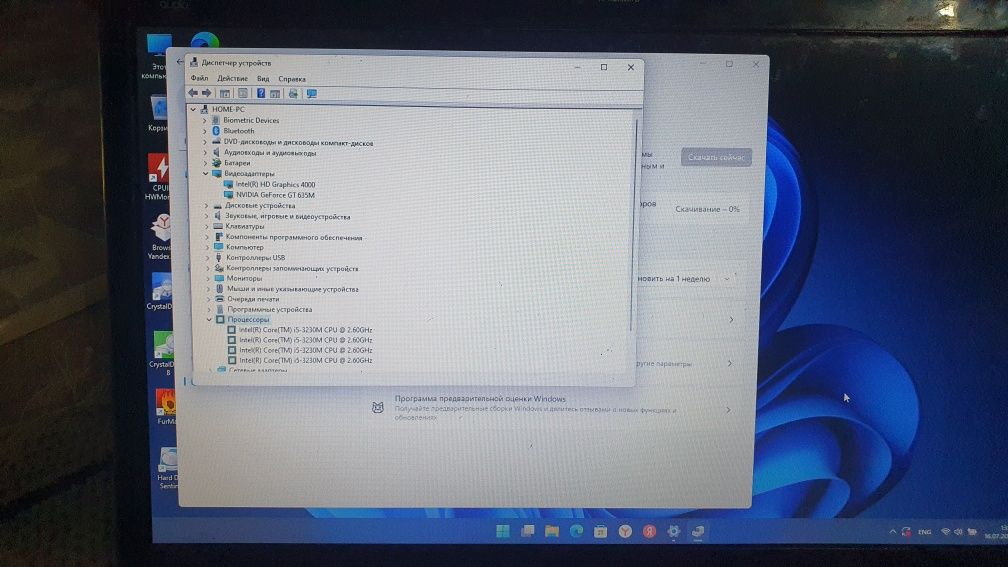Expand the Контроллеры USB category
This screenshot has height=567, width=1008.
coord(207,258)
